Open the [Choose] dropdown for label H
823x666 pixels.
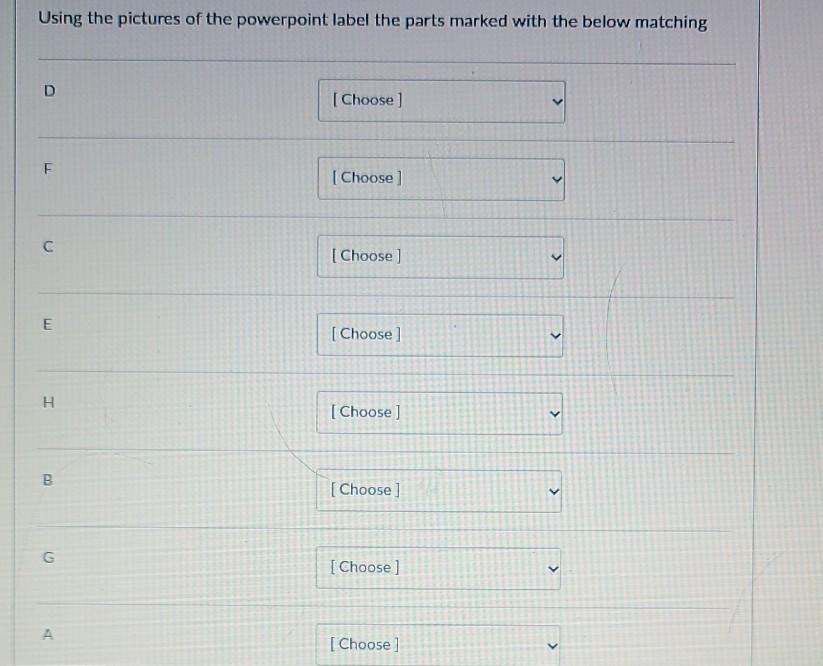pos(439,412)
